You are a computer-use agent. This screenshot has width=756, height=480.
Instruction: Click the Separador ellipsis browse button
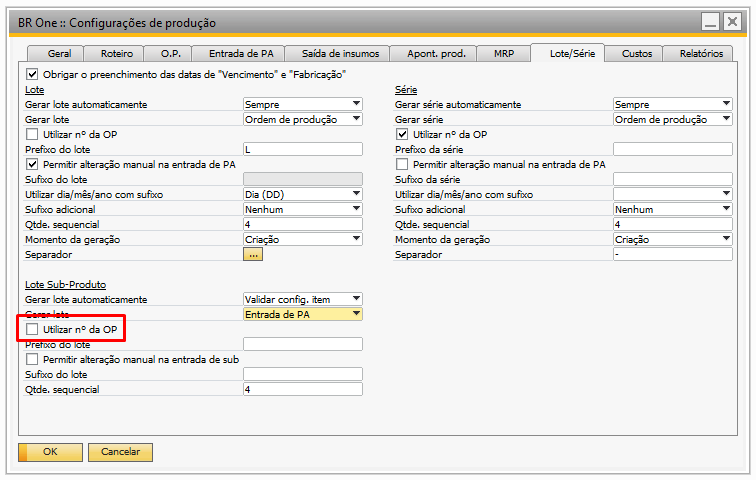(253, 255)
